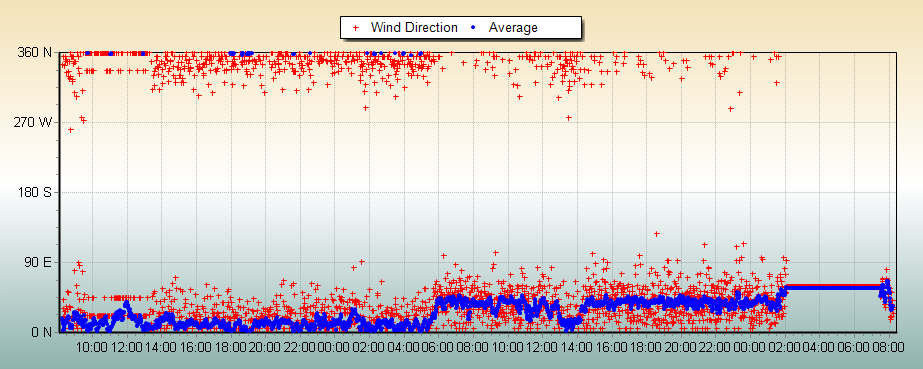Click the red plus marker in the legend
The width and height of the screenshot is (923, 369).
point(355,27)
